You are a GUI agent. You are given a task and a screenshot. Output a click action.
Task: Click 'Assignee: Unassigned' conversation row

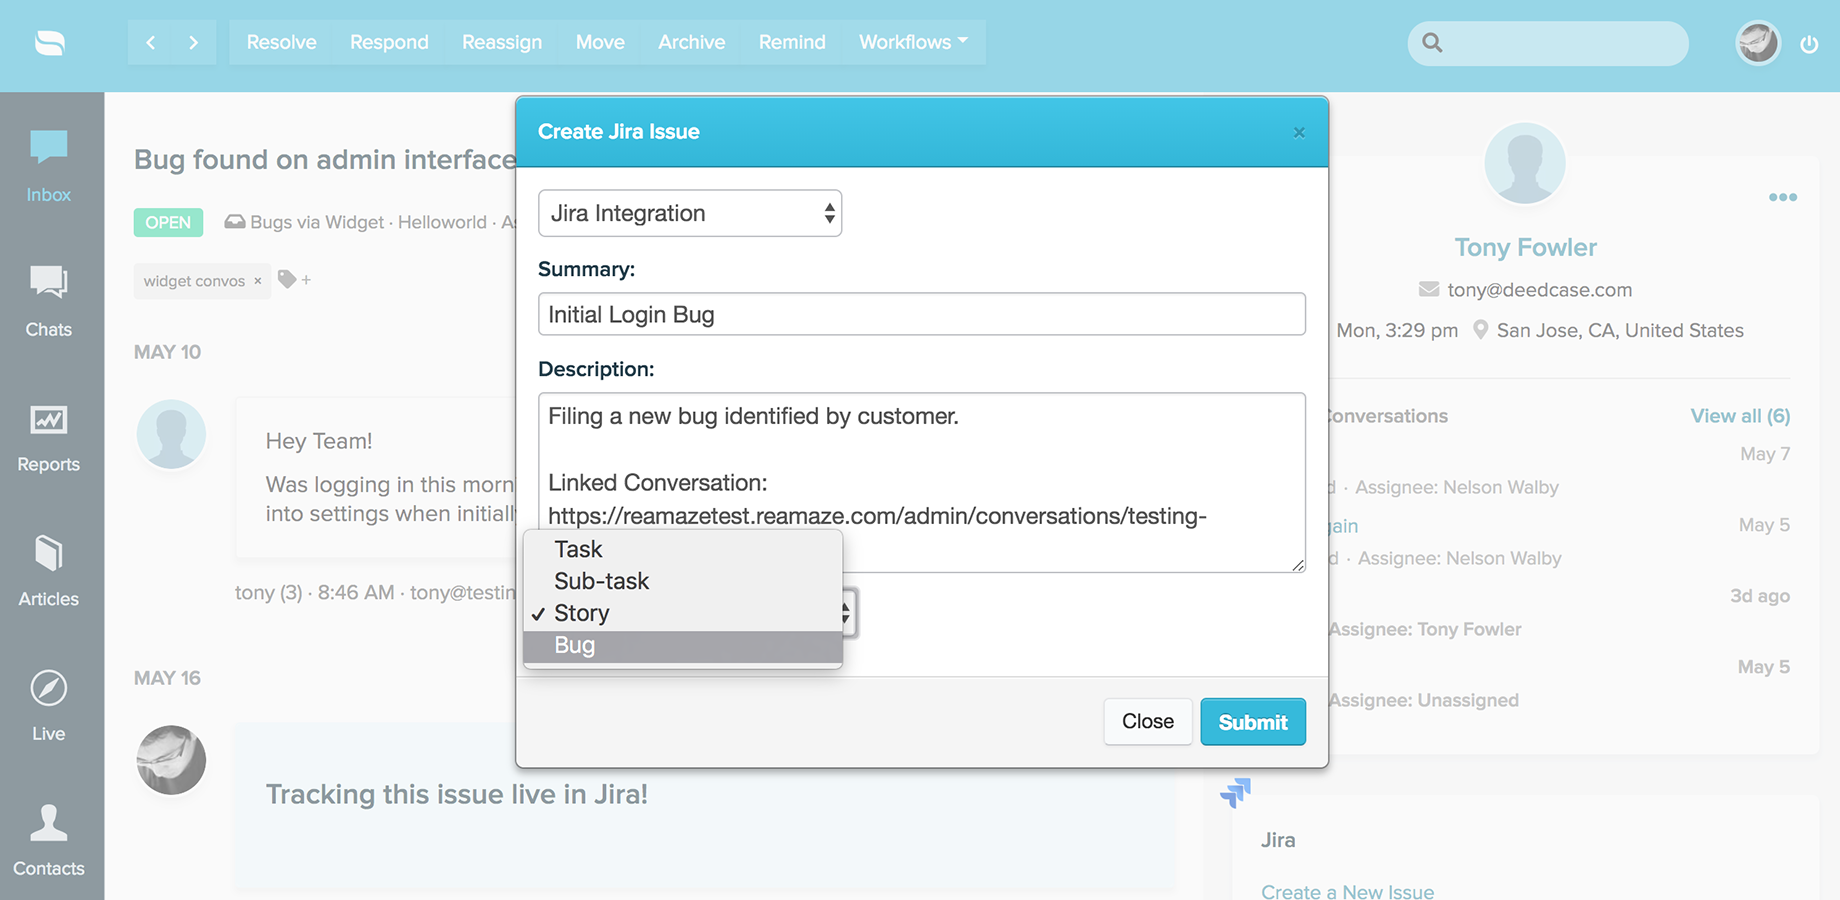(x=1424, y=700)
